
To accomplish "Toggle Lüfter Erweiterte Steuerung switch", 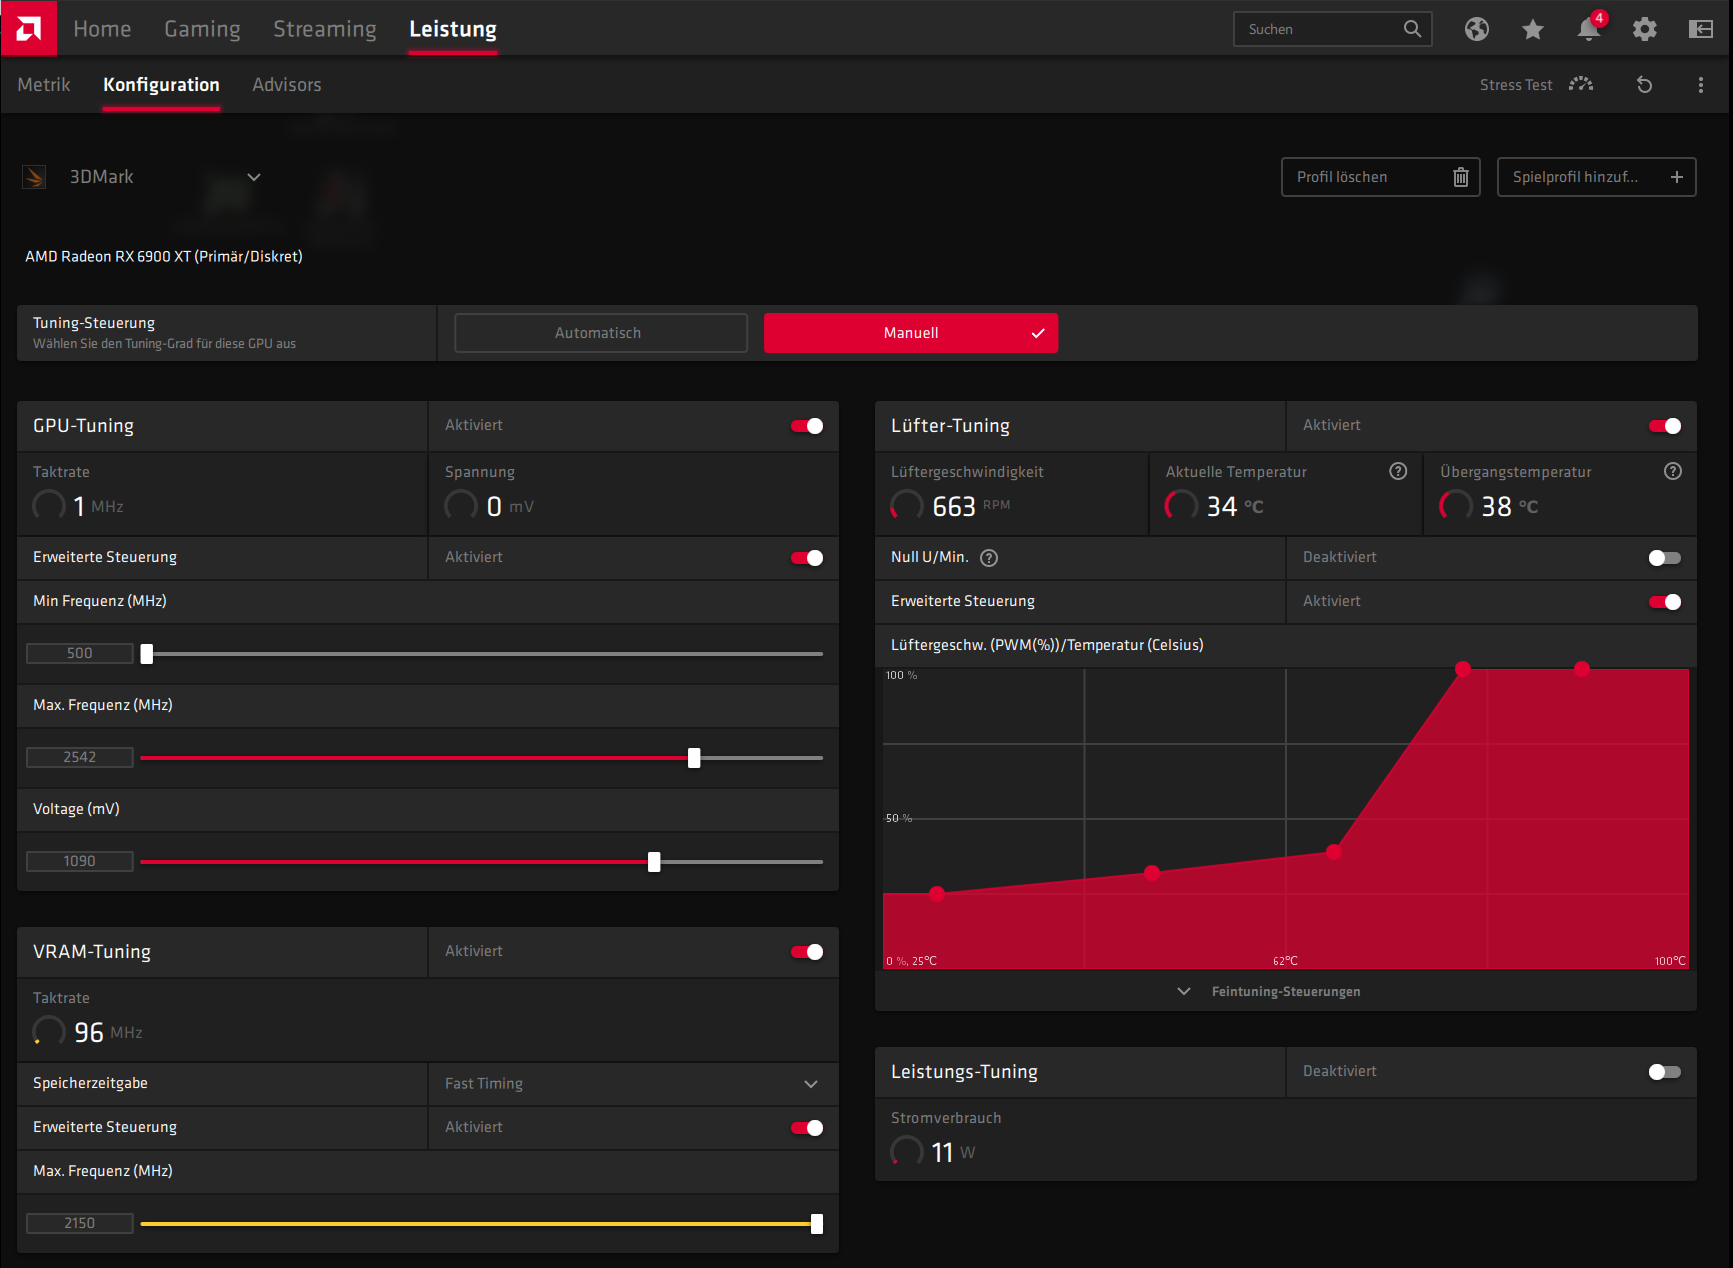I will pos(1665,602).
